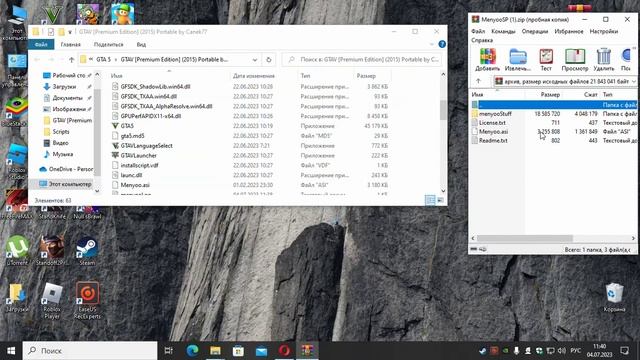Image resolution: width=640 pixels, height=360 pixels.
Task: Refresh the Explorer folder view
Action: tap(269, 60)
